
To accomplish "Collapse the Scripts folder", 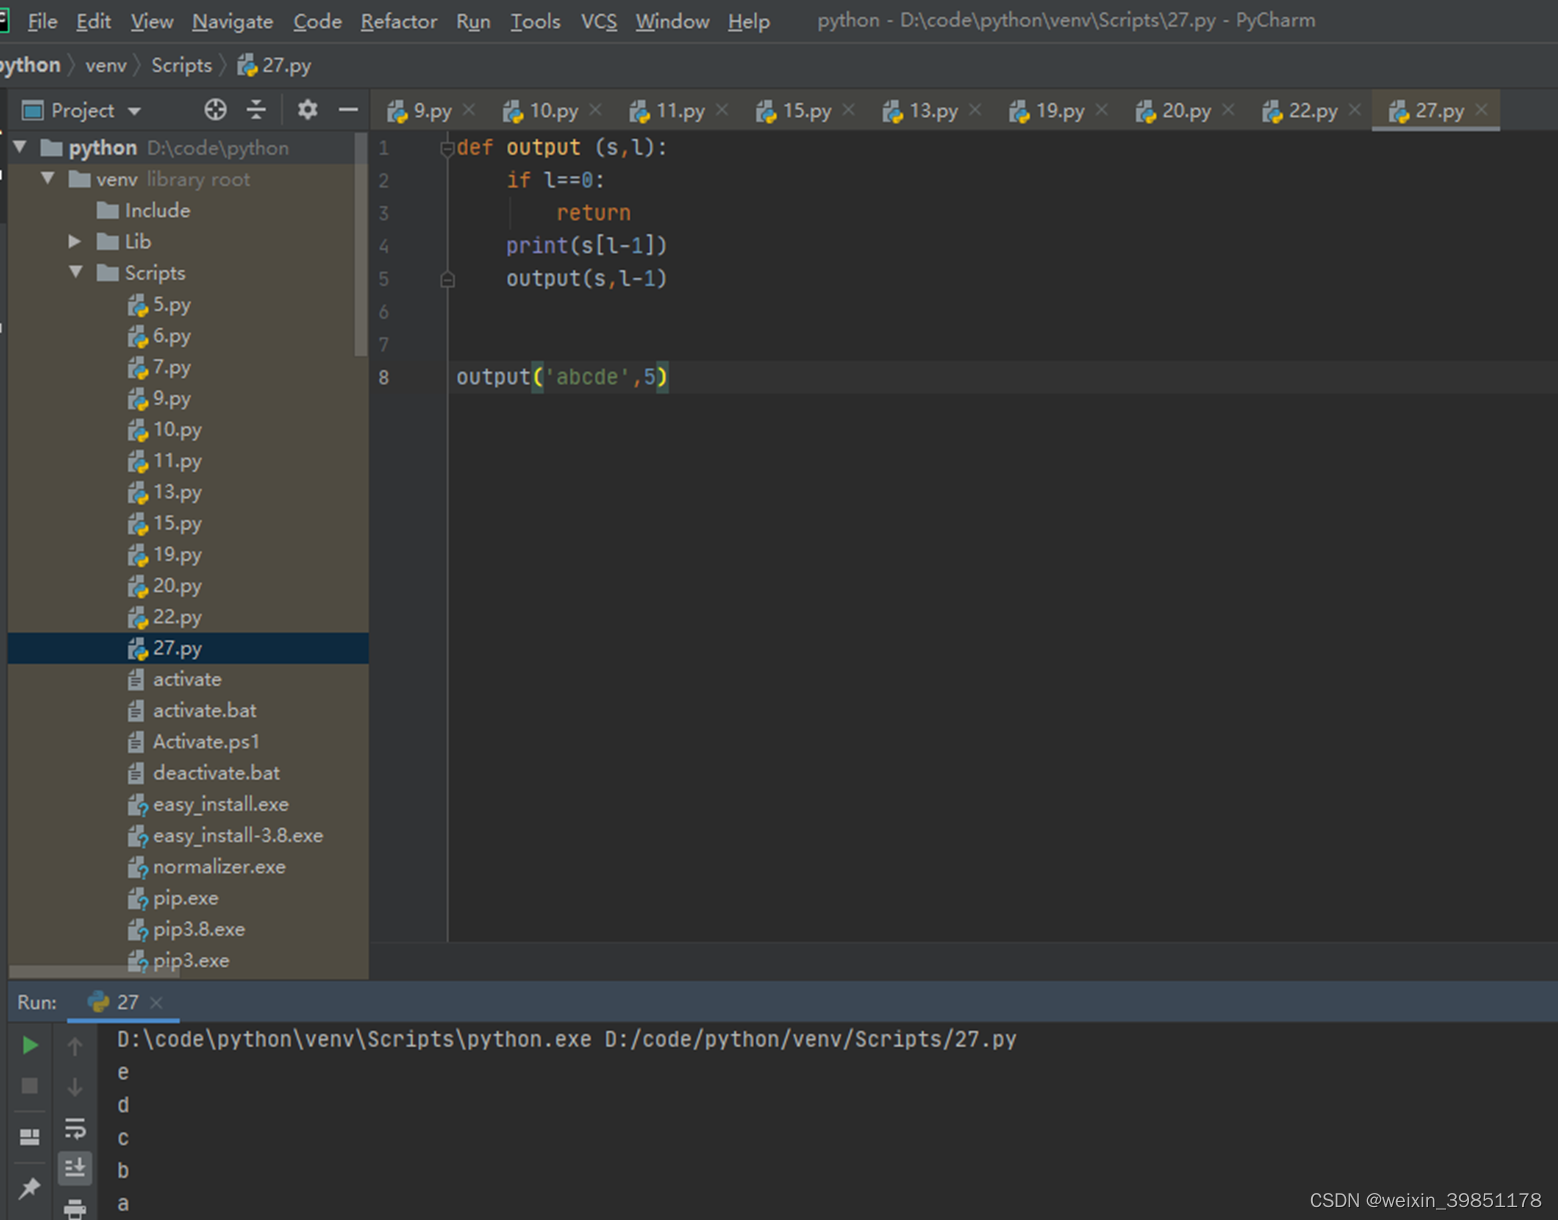I will tap(76, 272).
